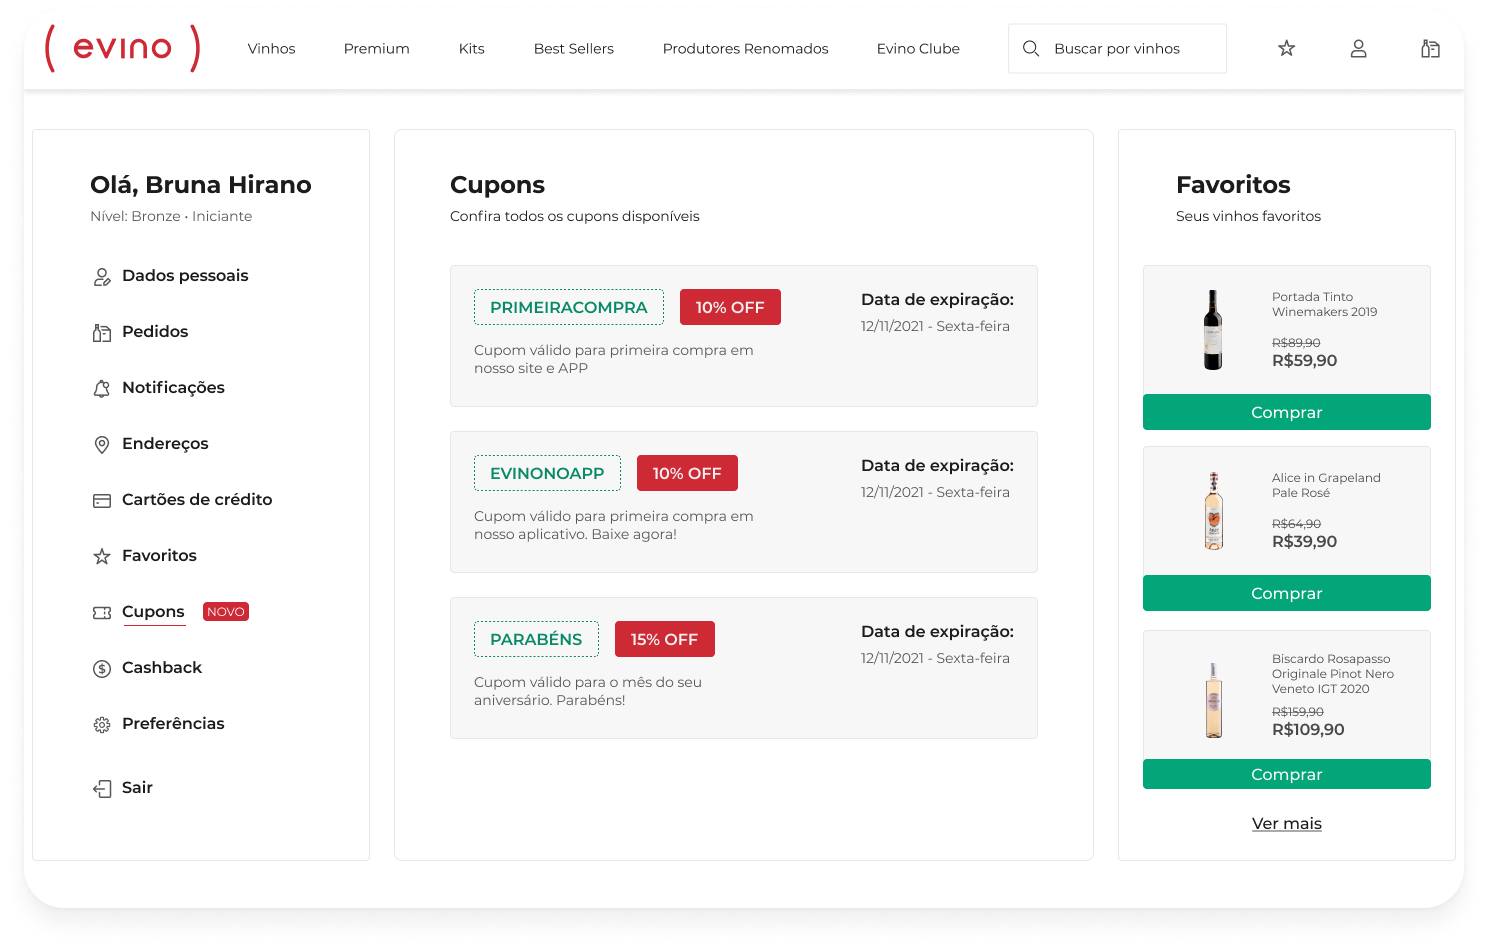Click the Favoritos panel heading
The height and width of the screenshot is (948, 1488).
pos(1233,185)
